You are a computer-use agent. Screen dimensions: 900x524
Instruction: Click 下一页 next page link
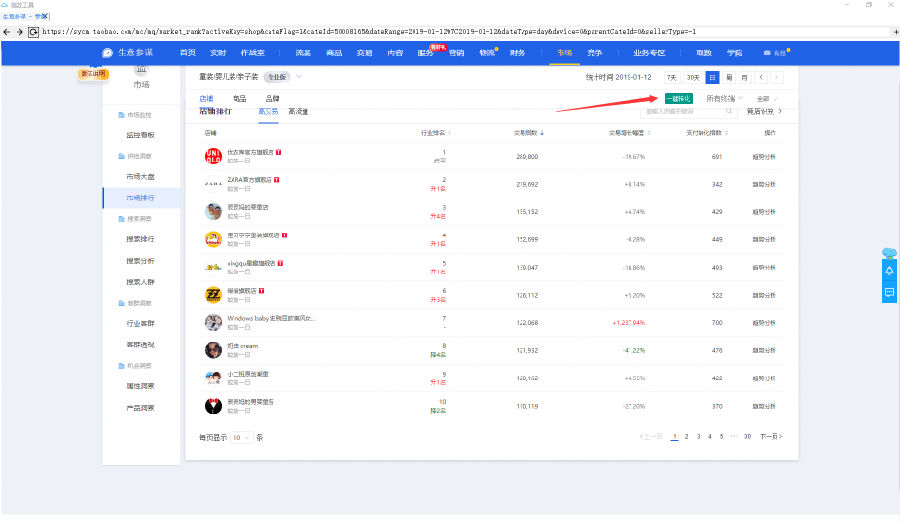click(x=771, y=437)
